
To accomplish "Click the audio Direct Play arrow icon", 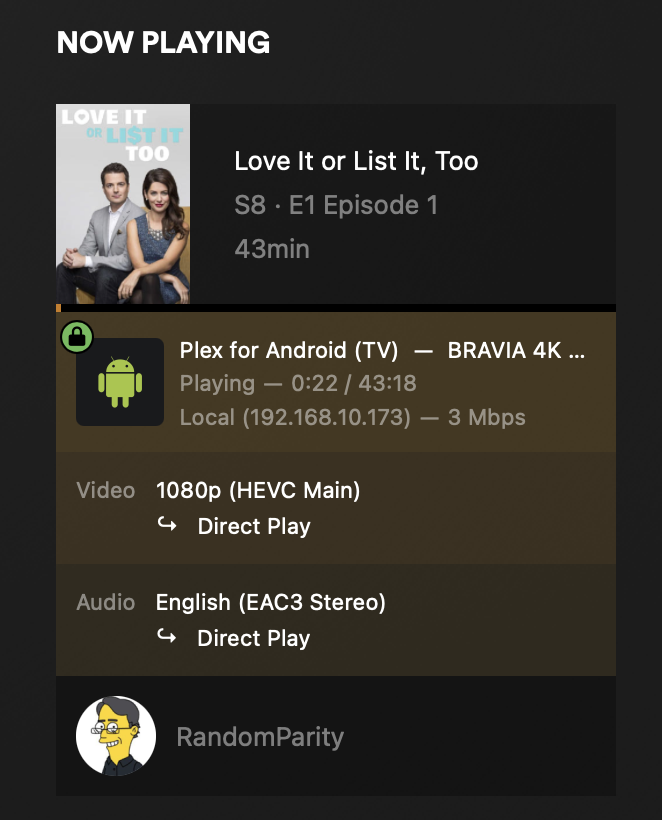I will coord(167,638).
